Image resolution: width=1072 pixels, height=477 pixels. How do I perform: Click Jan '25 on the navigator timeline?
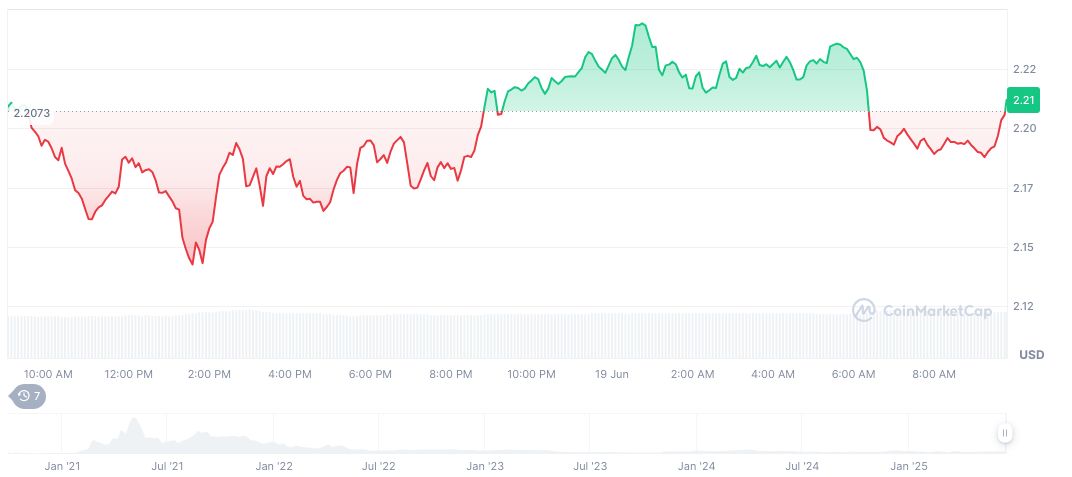pos(908,466)
